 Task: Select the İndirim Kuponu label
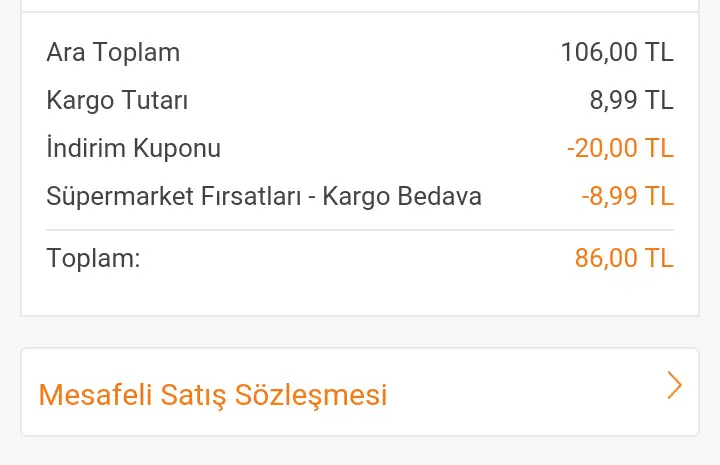pyautogui.click(x=134, y=148)
